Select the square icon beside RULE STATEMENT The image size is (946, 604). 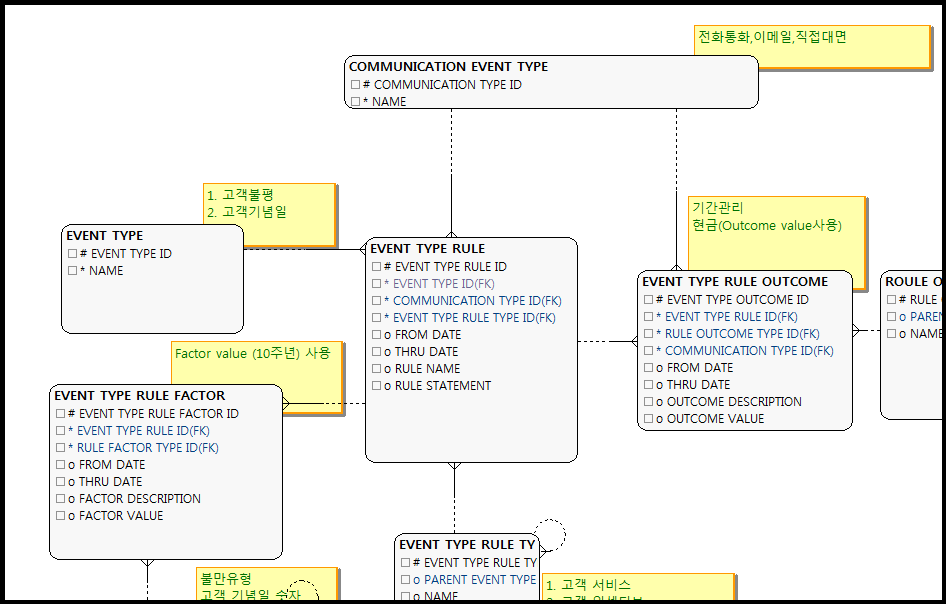pos(376,386)
